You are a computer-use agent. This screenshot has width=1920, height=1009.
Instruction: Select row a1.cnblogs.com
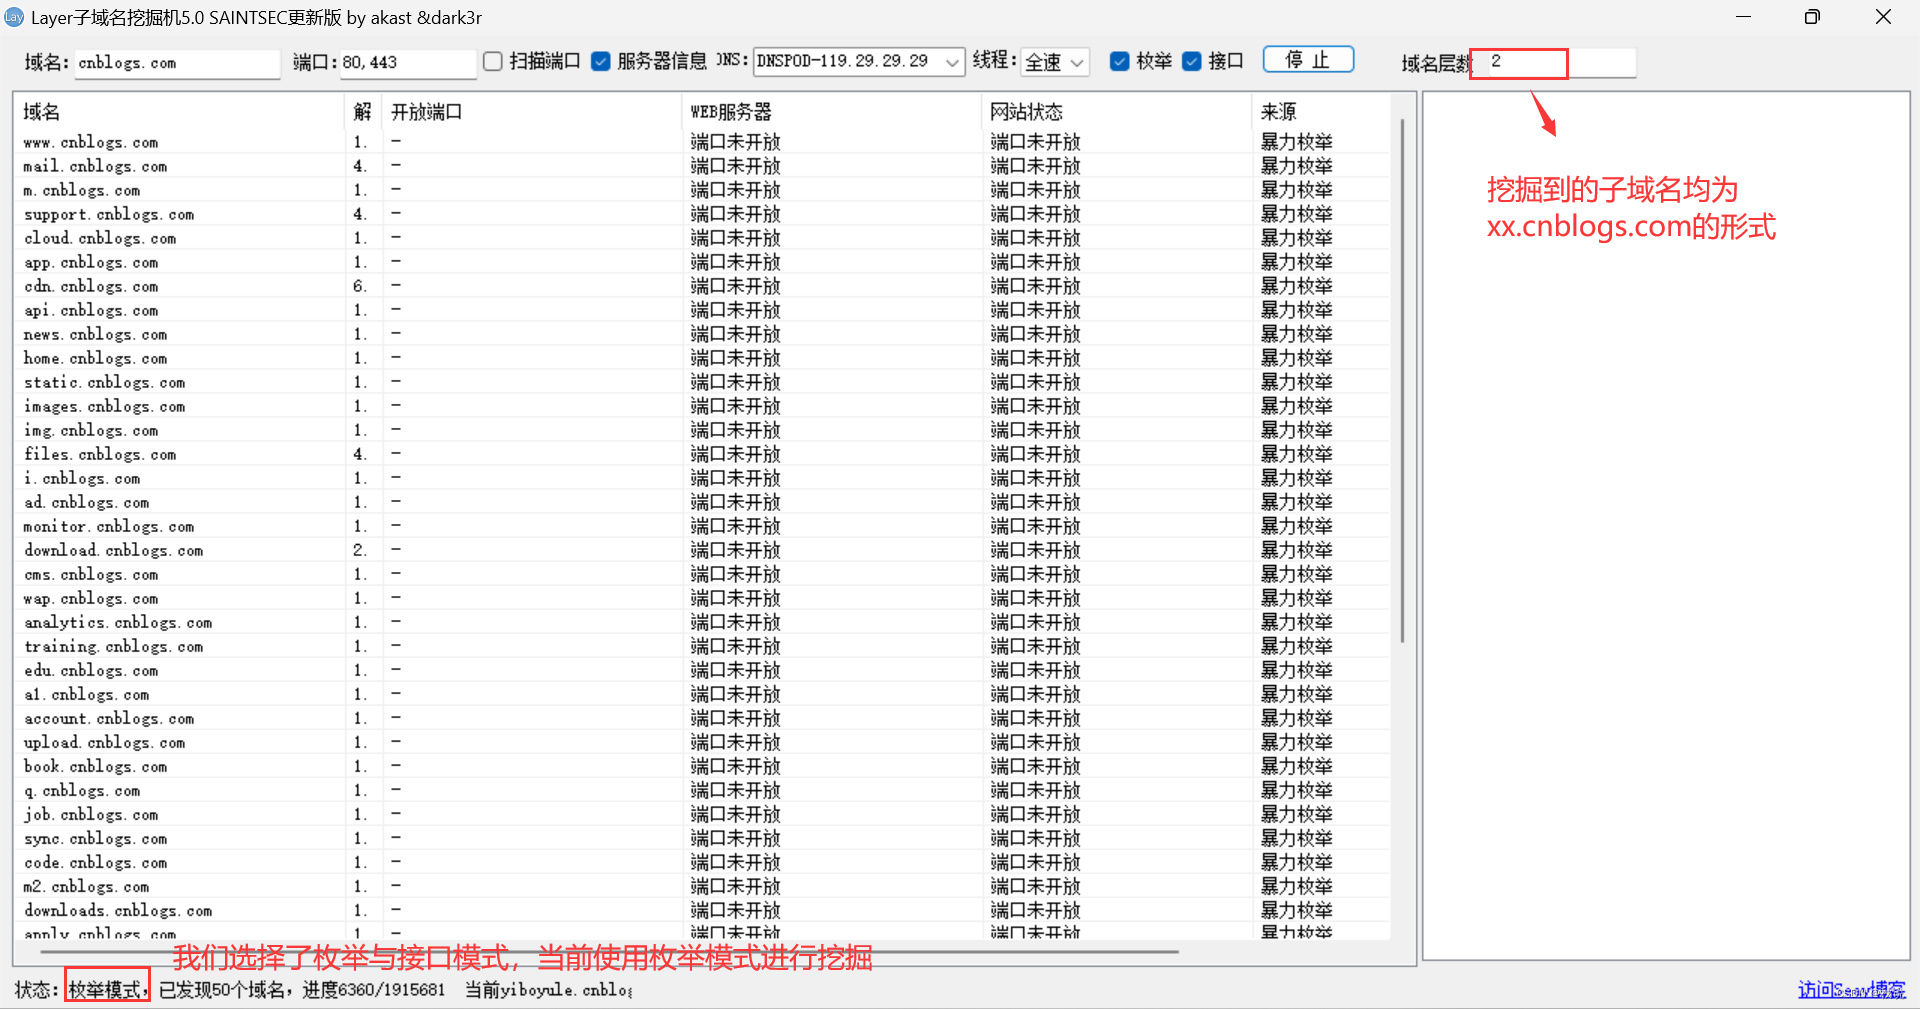pos(703,694)
